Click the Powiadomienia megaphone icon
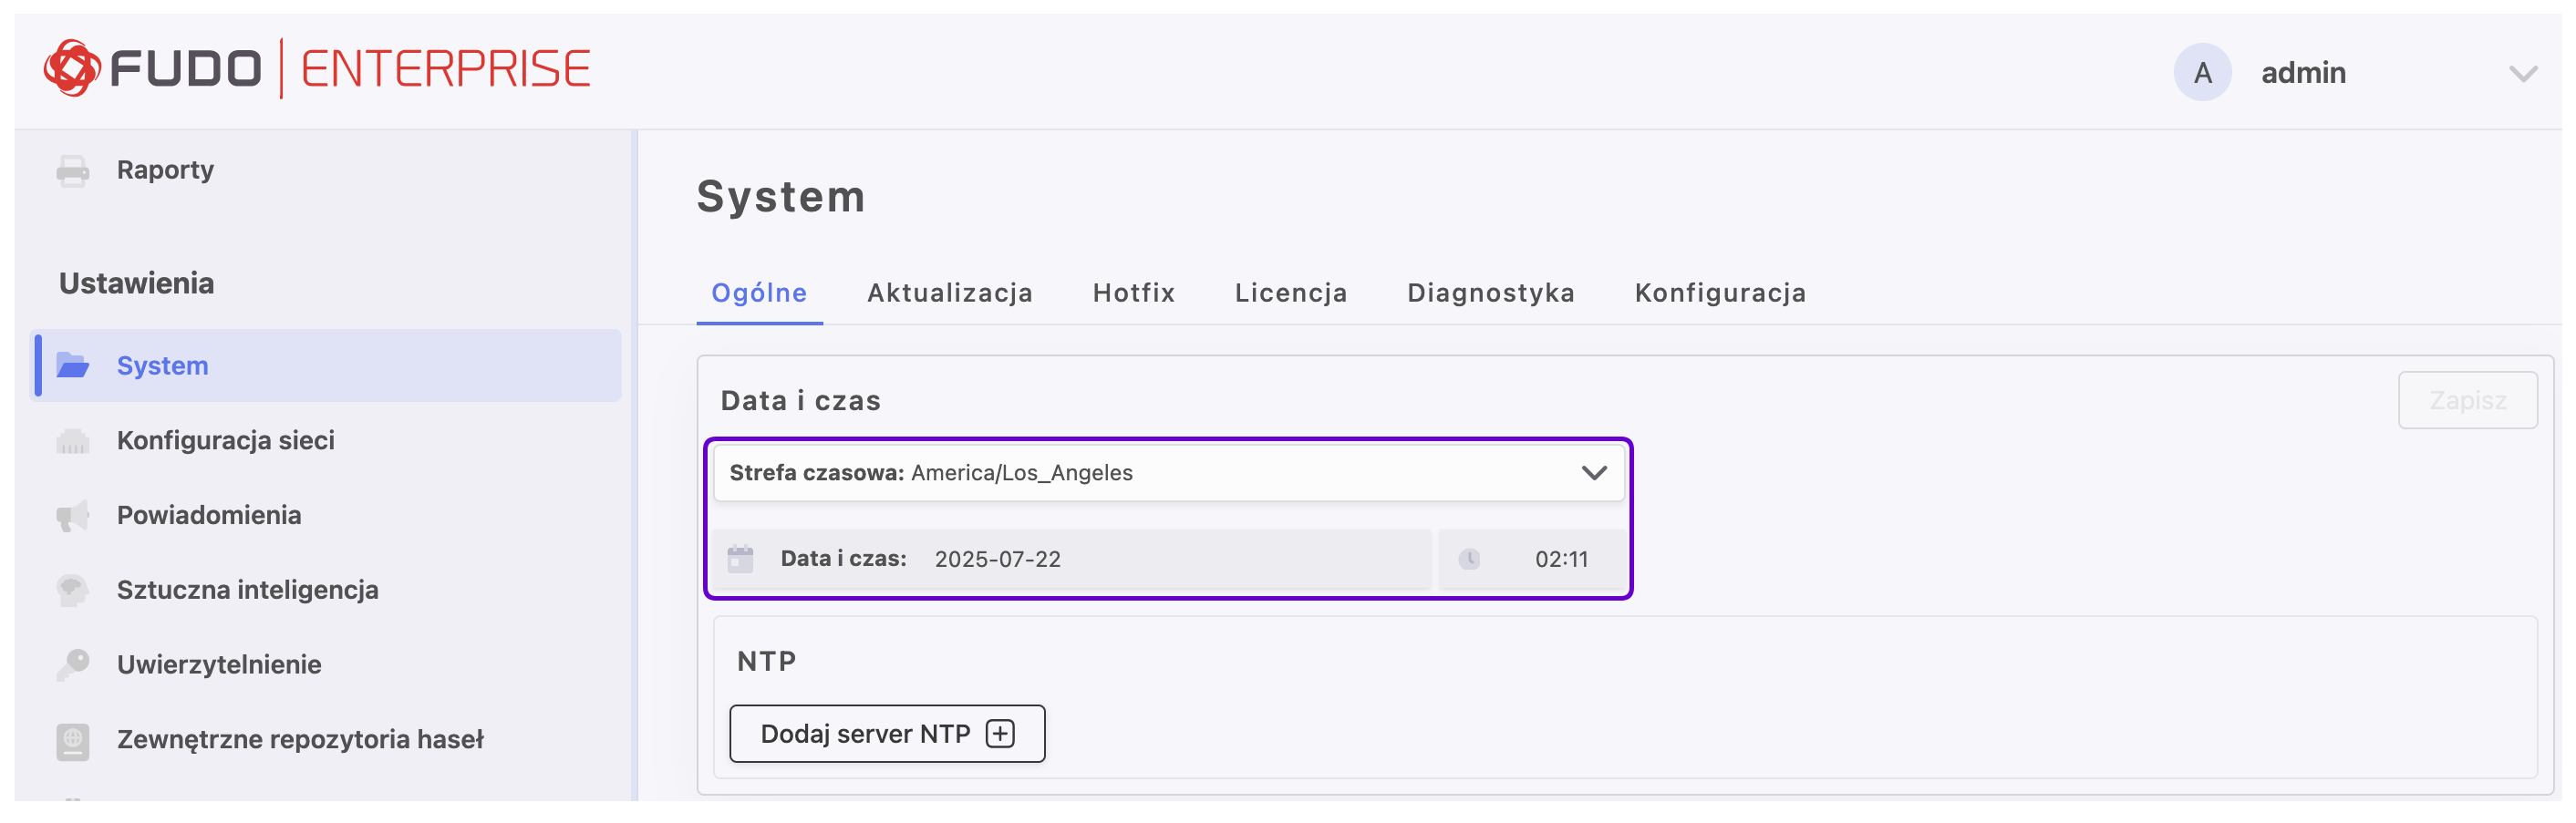 [73, 516]
